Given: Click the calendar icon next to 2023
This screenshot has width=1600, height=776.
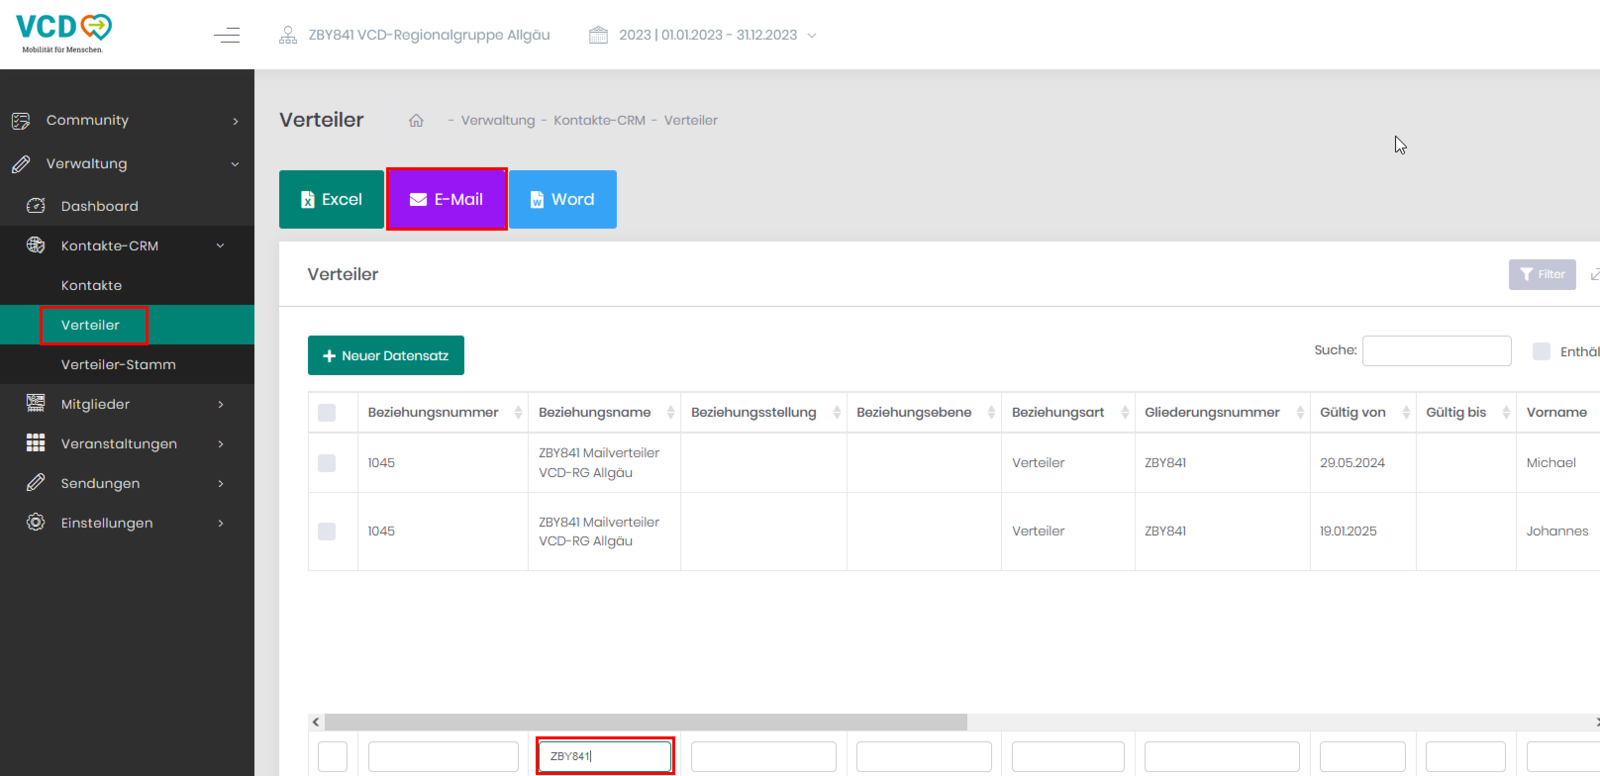Looking at the screenshot, I should click(598, 35).
